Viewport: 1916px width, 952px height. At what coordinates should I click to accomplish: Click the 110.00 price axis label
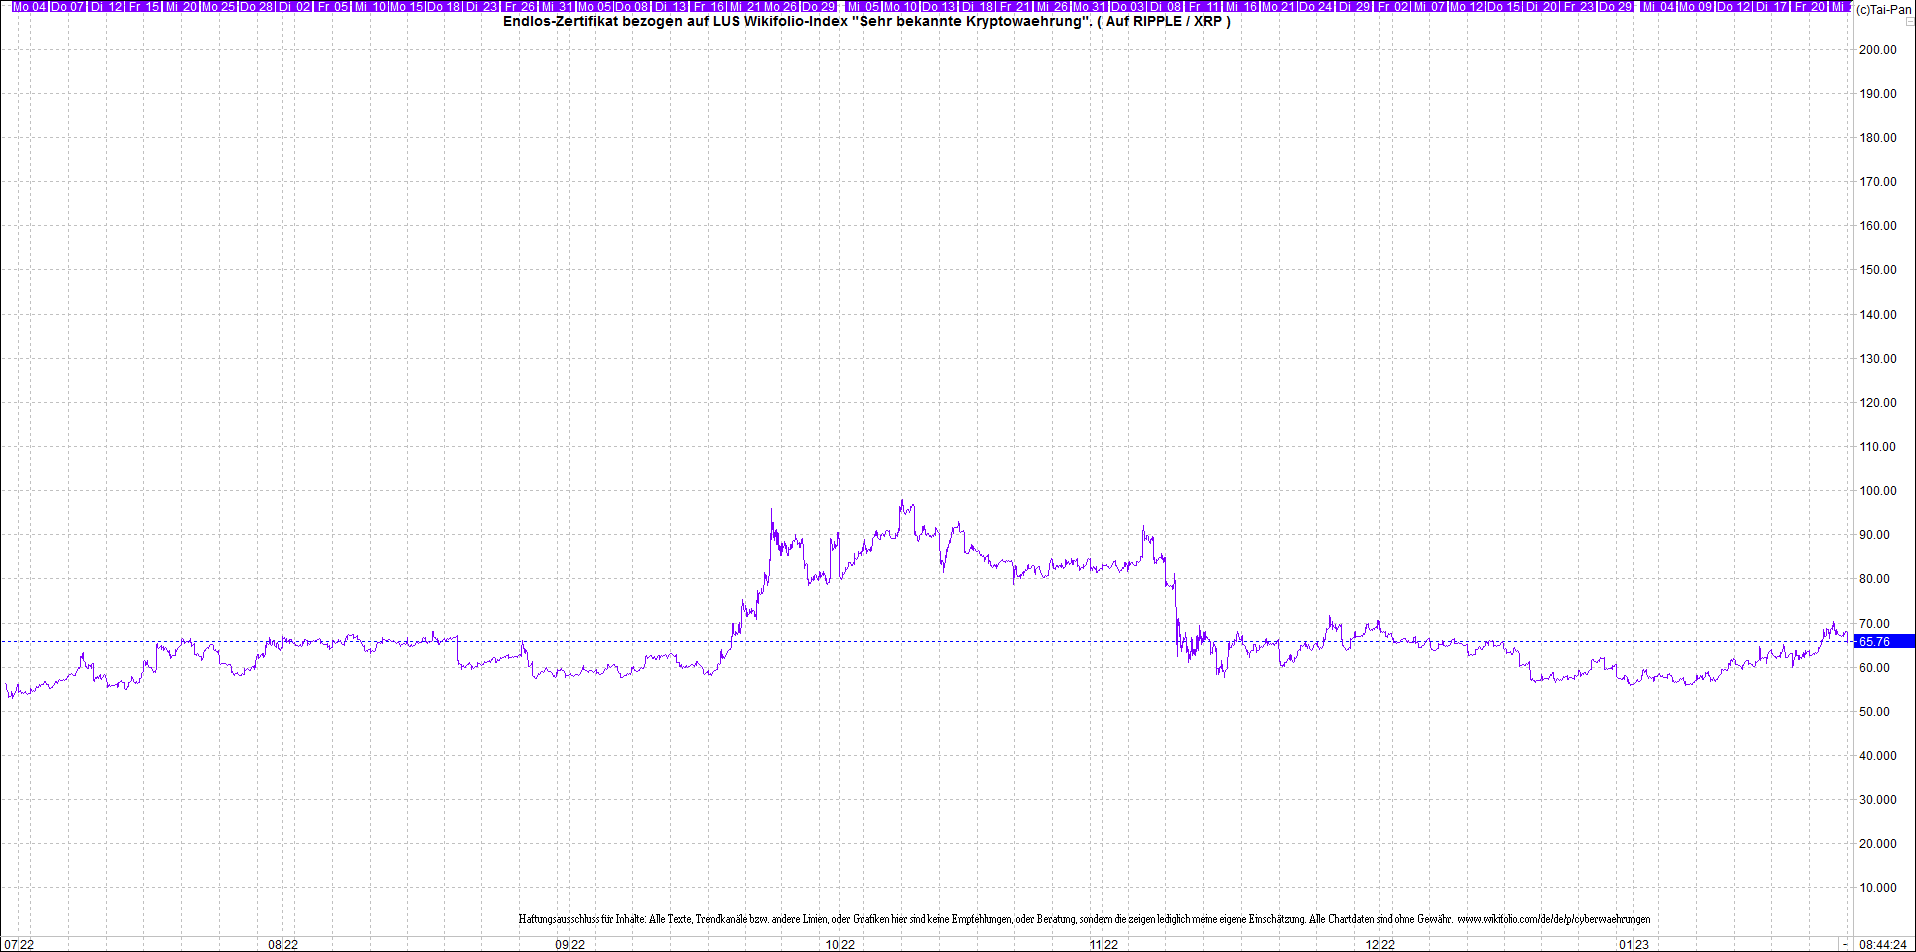coord(1877,446)
